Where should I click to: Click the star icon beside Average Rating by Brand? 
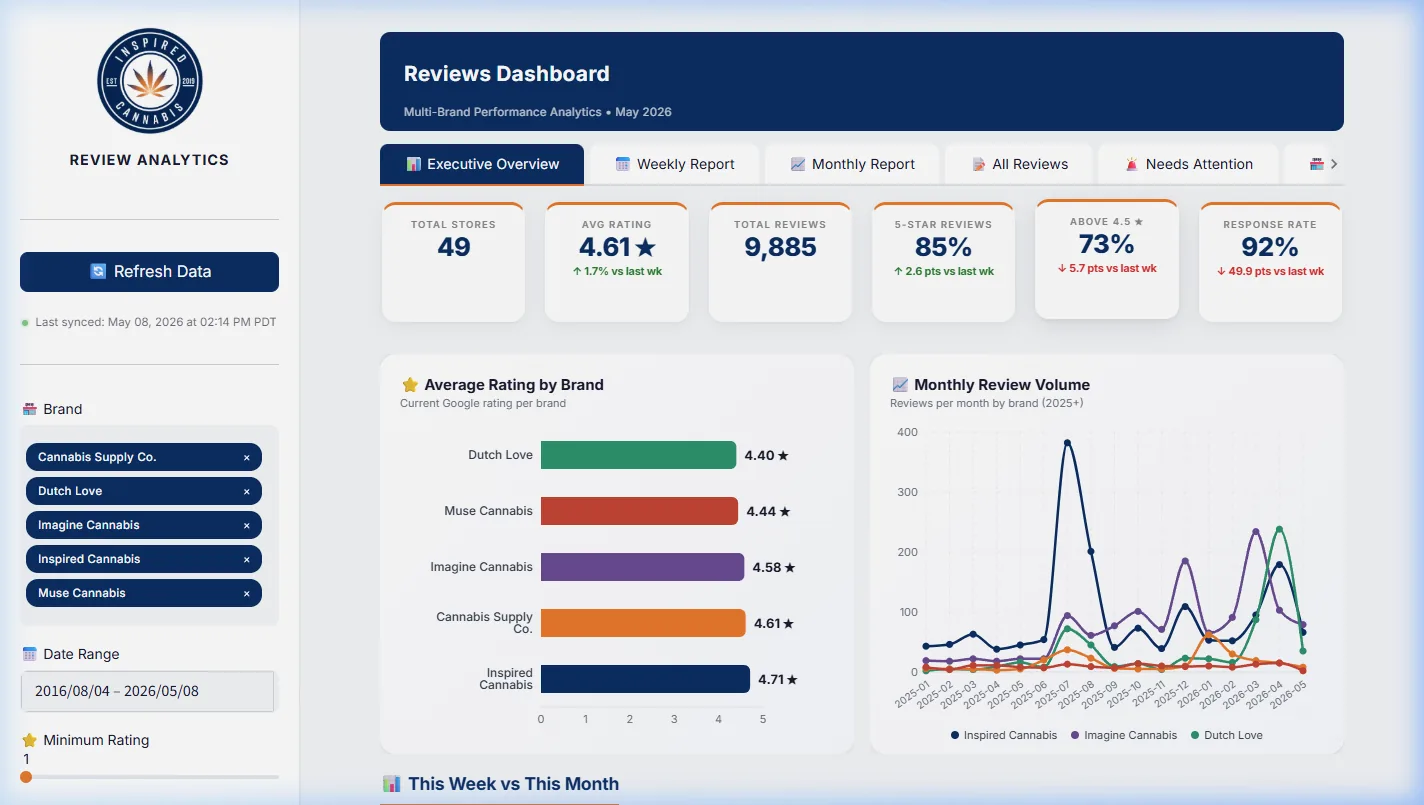410,385
